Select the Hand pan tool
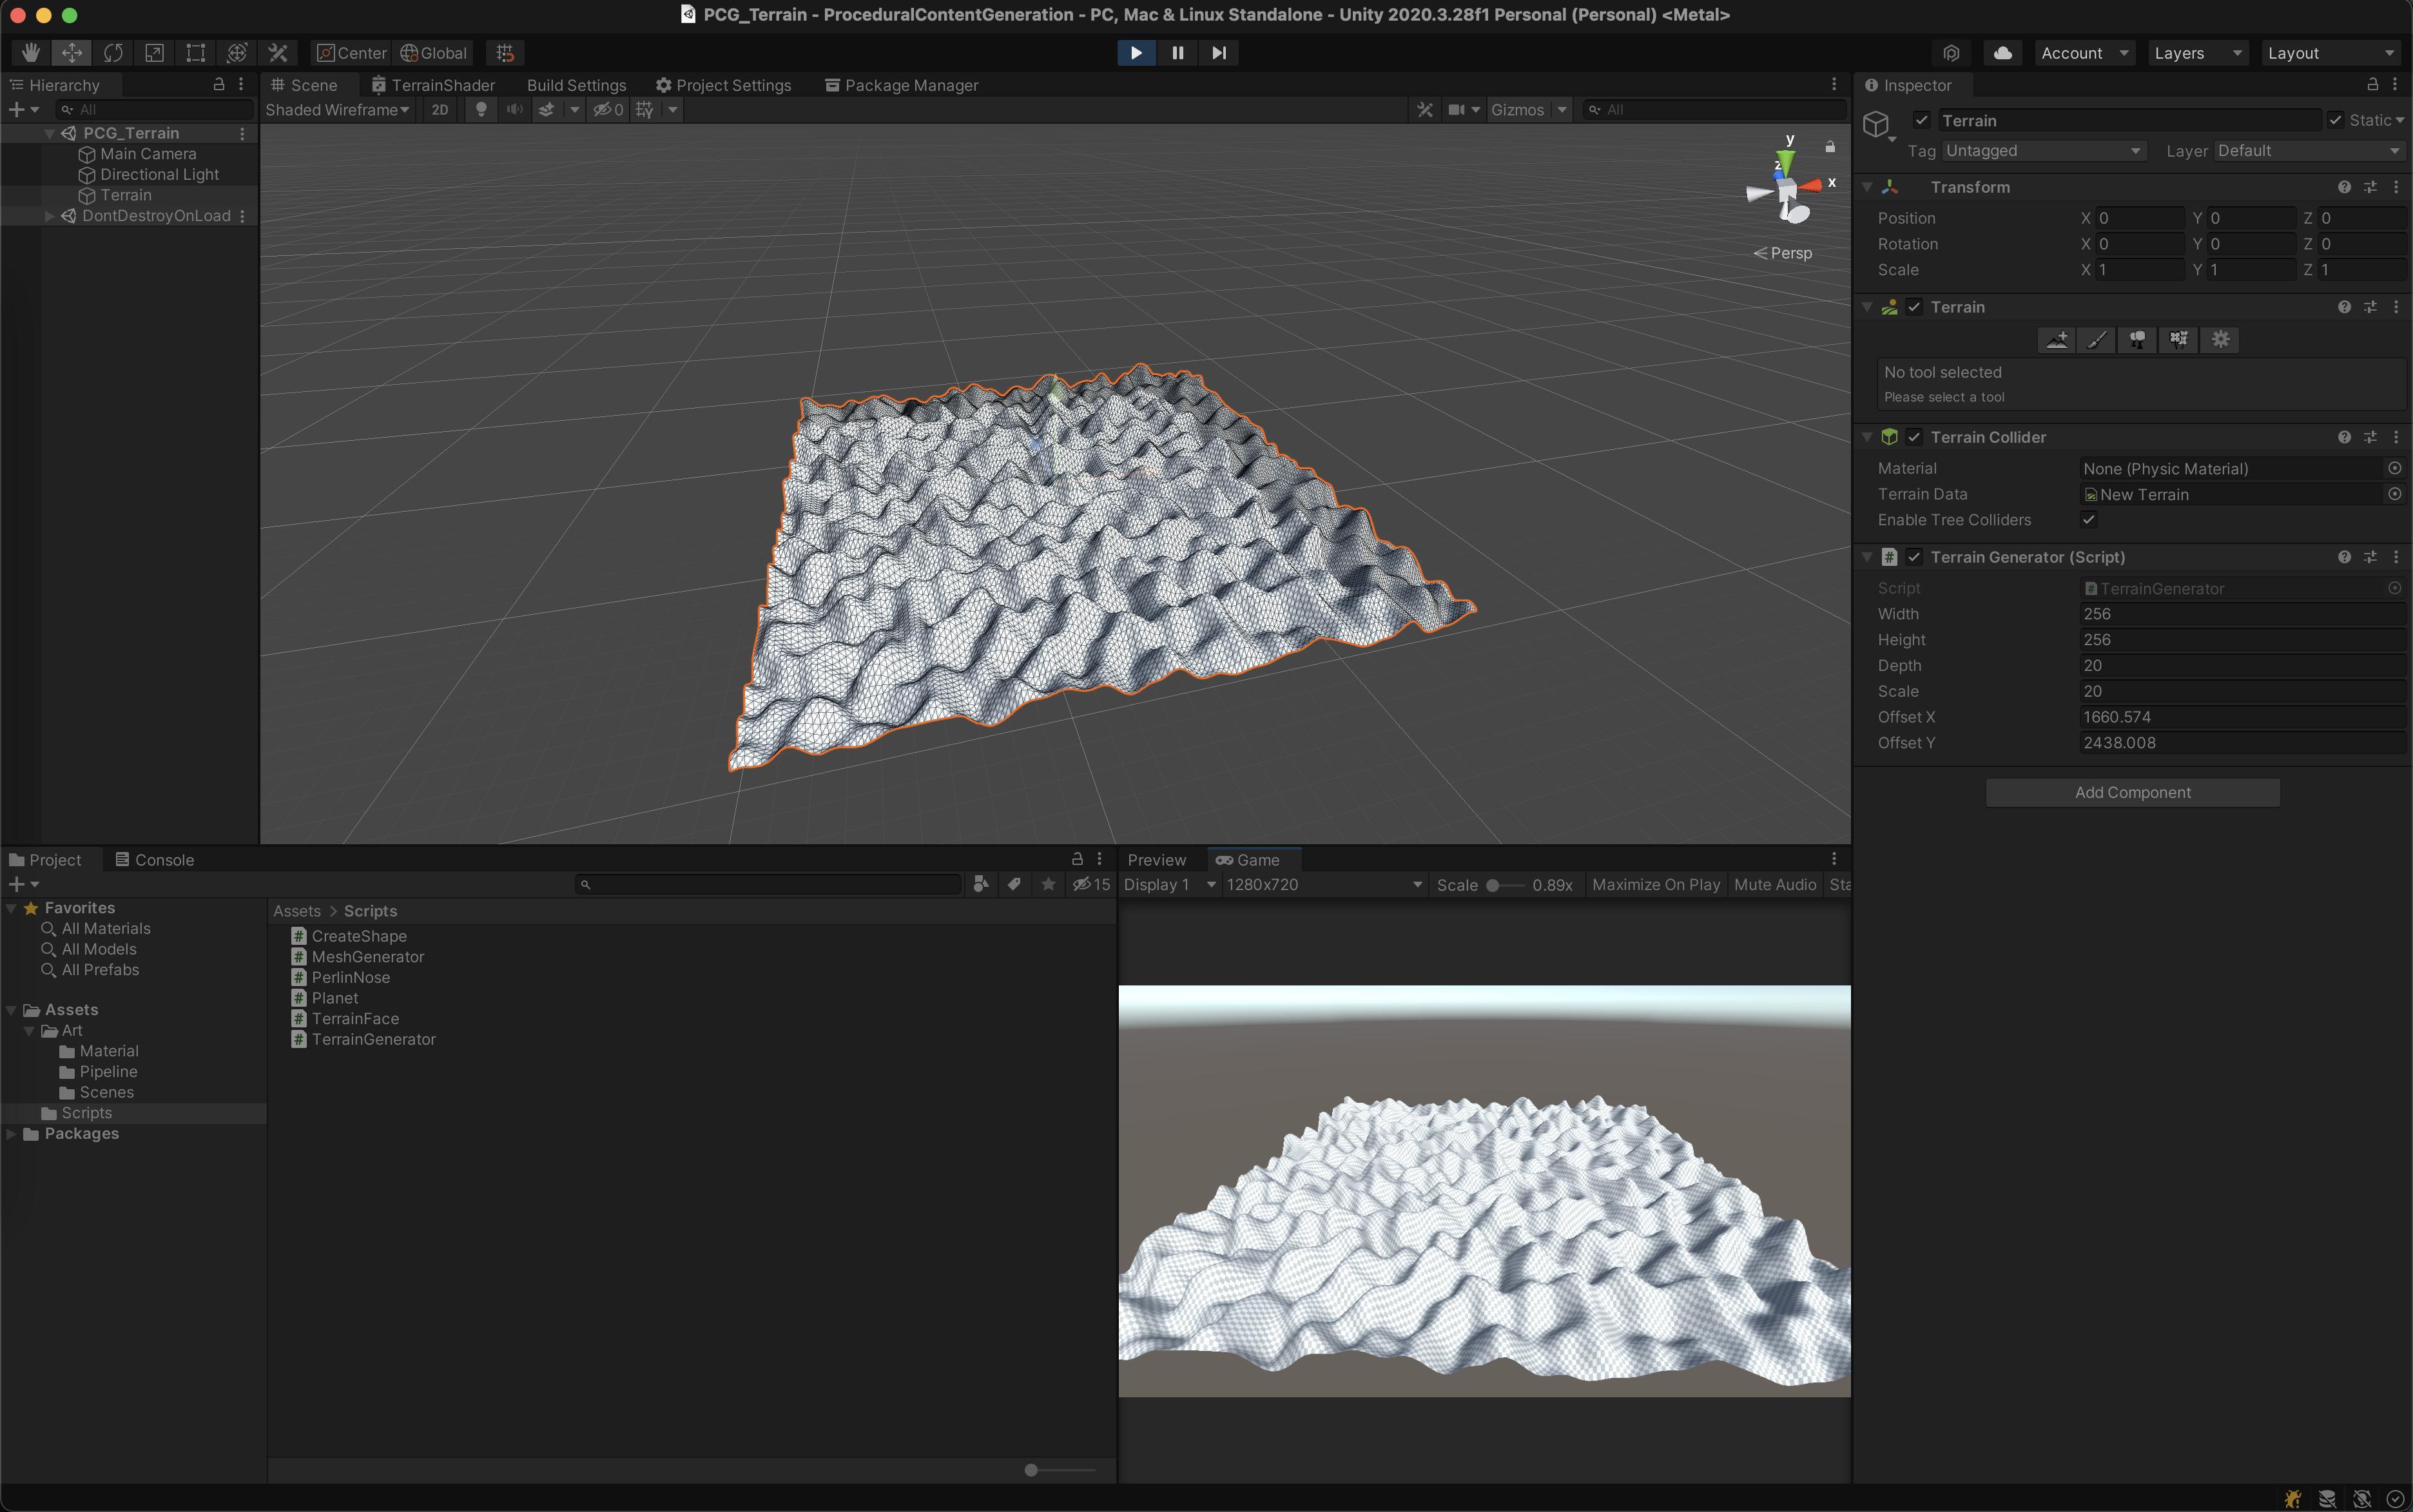Viewport: 2413px width, 1512px height. click(x=30, y=52)
